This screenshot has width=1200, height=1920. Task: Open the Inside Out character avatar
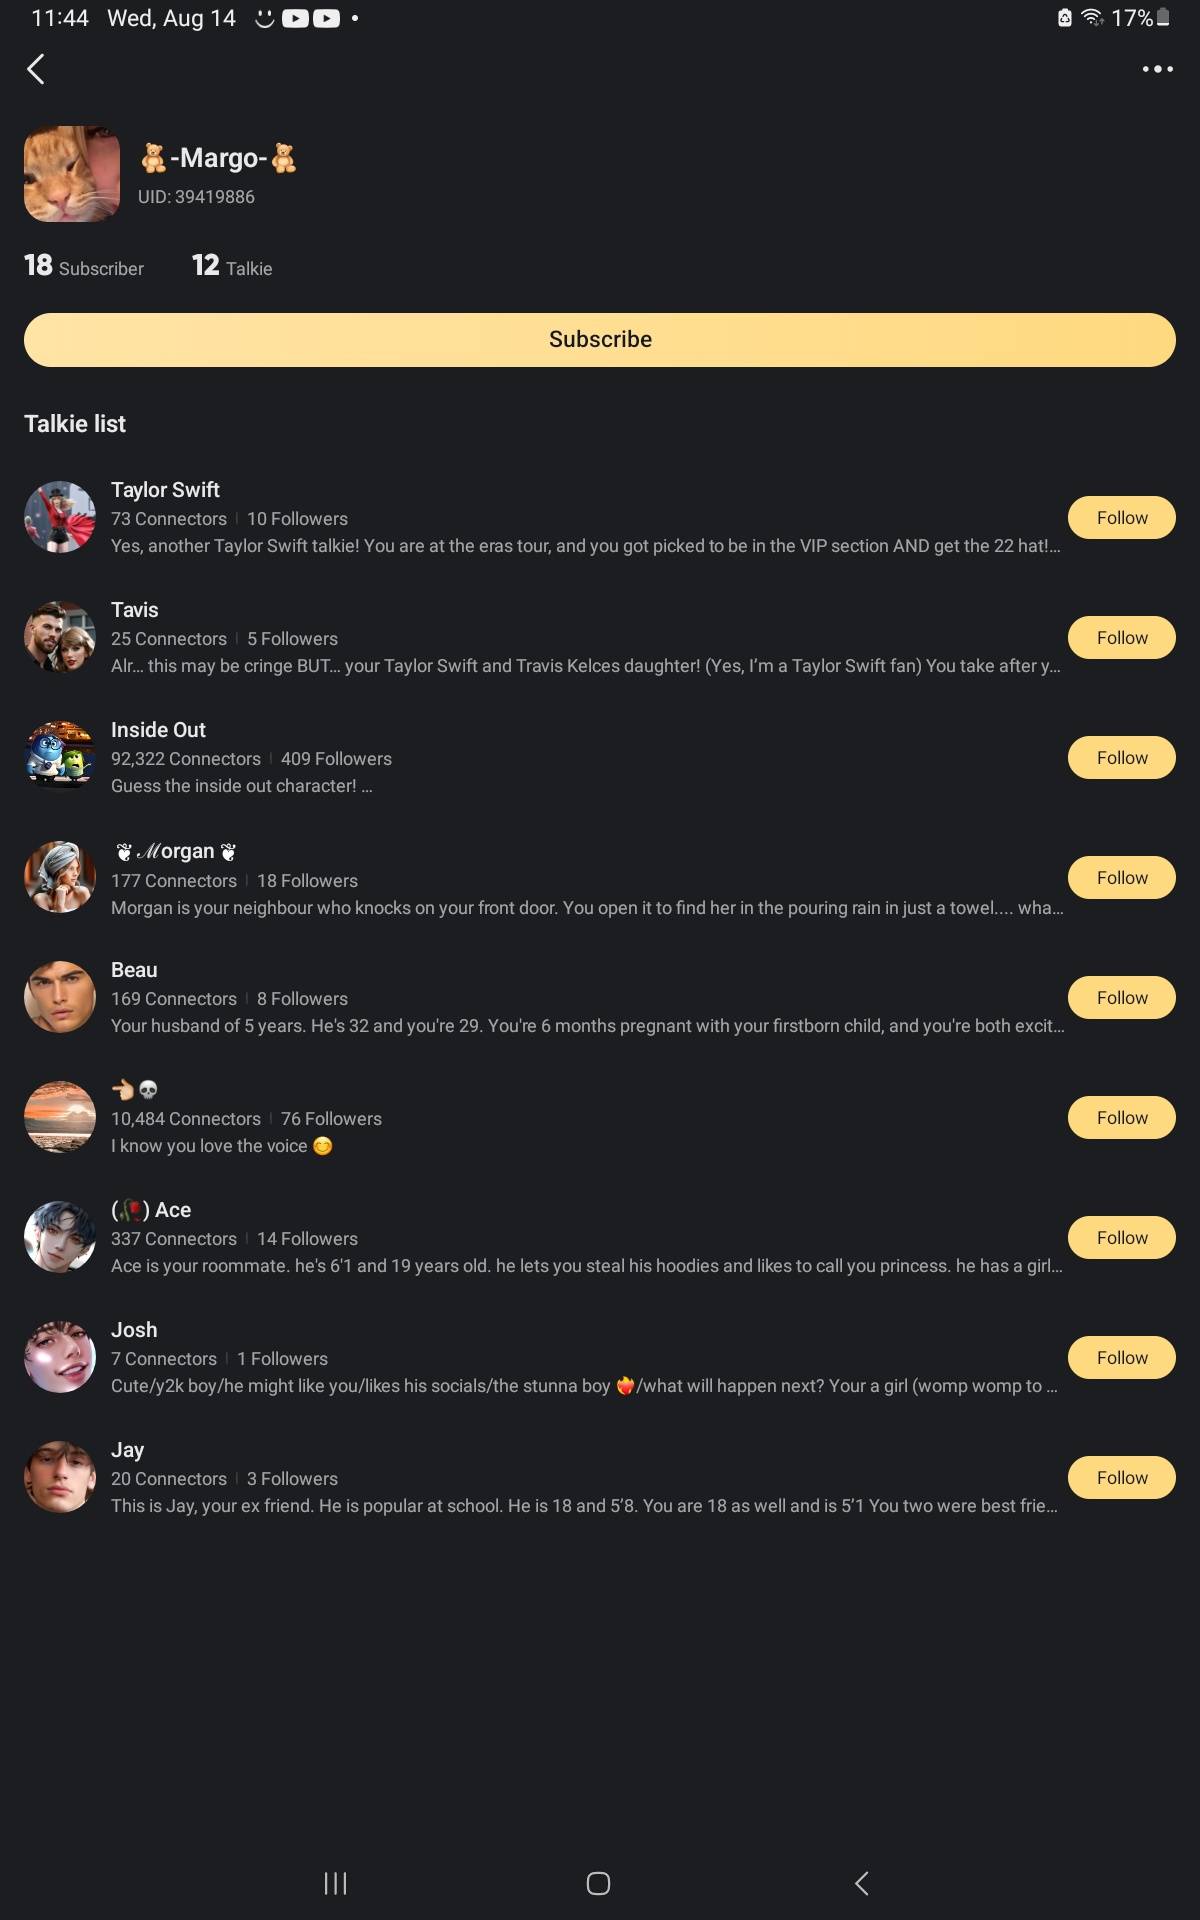pos(60,757)
